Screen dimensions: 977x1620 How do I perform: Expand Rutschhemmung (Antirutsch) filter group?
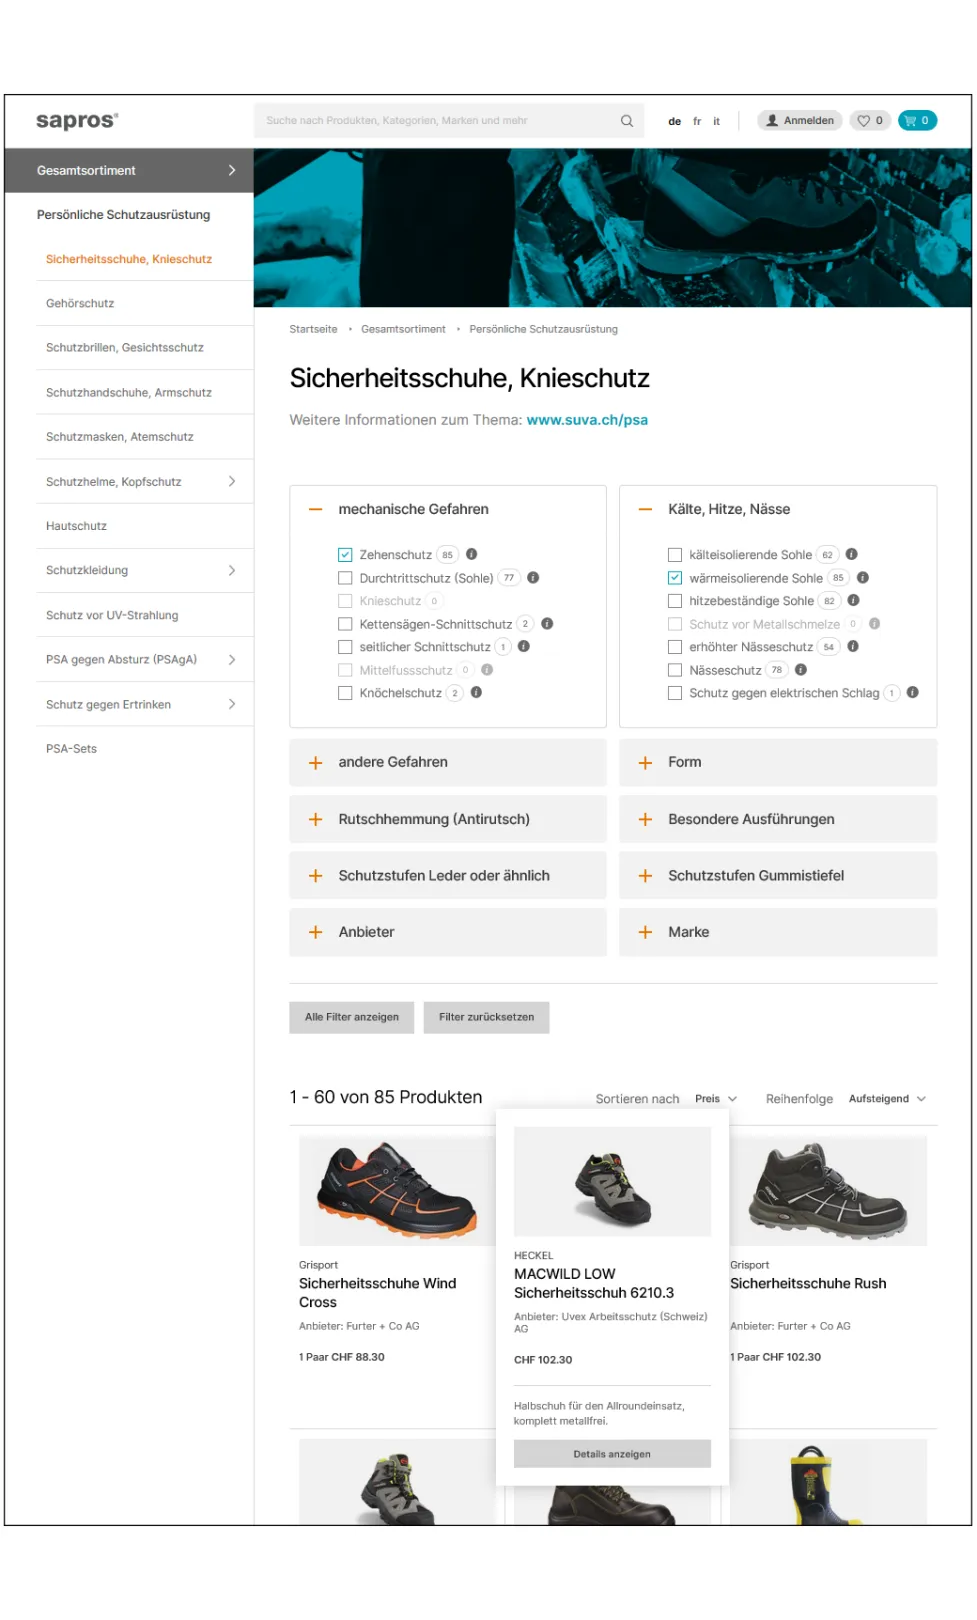(448, 820)
